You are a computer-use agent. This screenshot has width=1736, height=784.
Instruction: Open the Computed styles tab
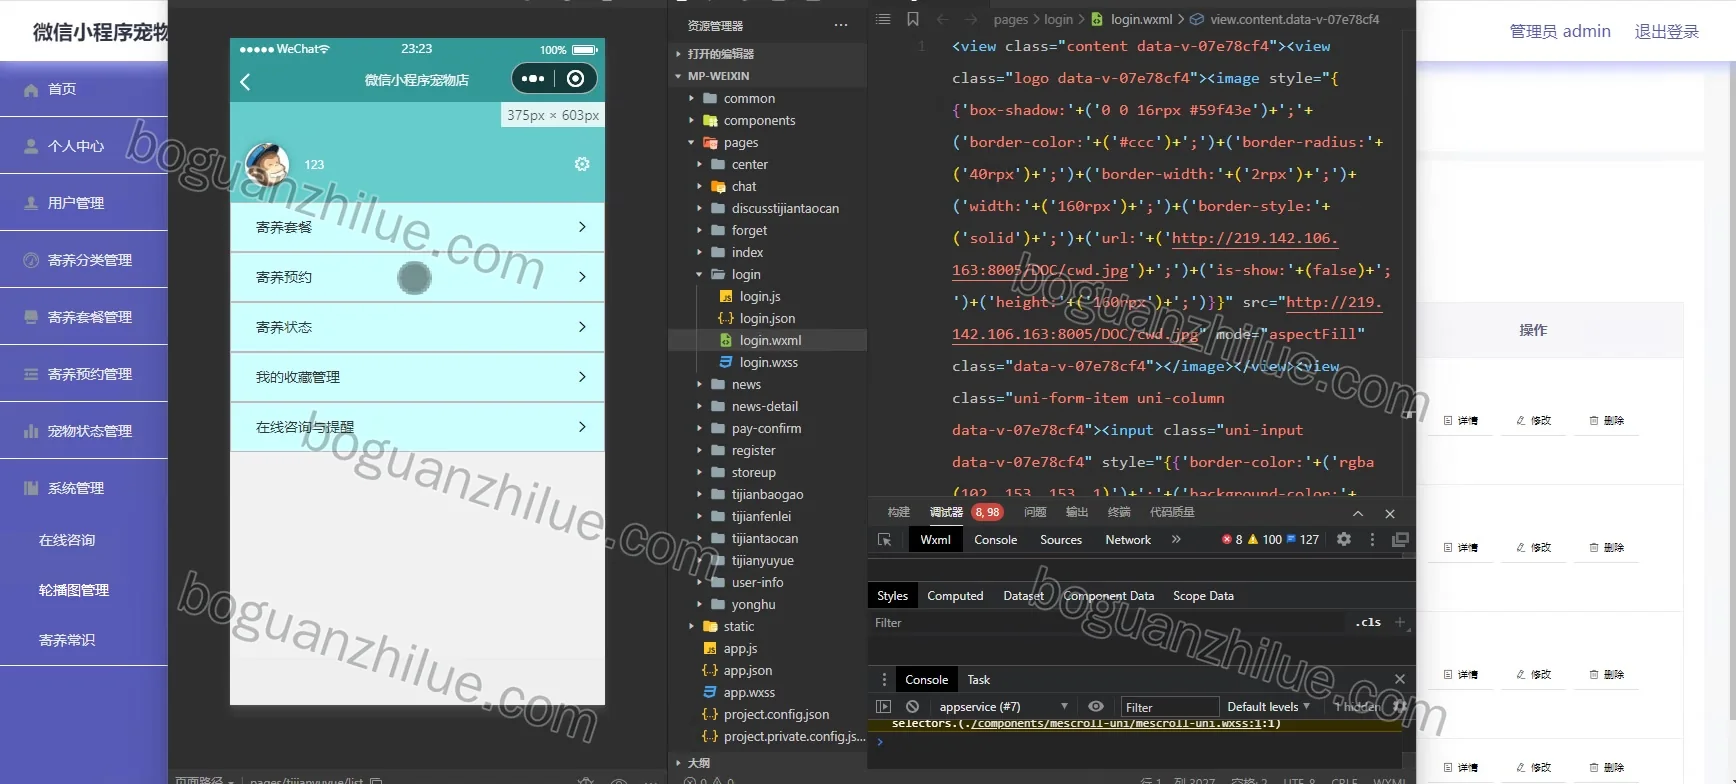coord(955,595)
